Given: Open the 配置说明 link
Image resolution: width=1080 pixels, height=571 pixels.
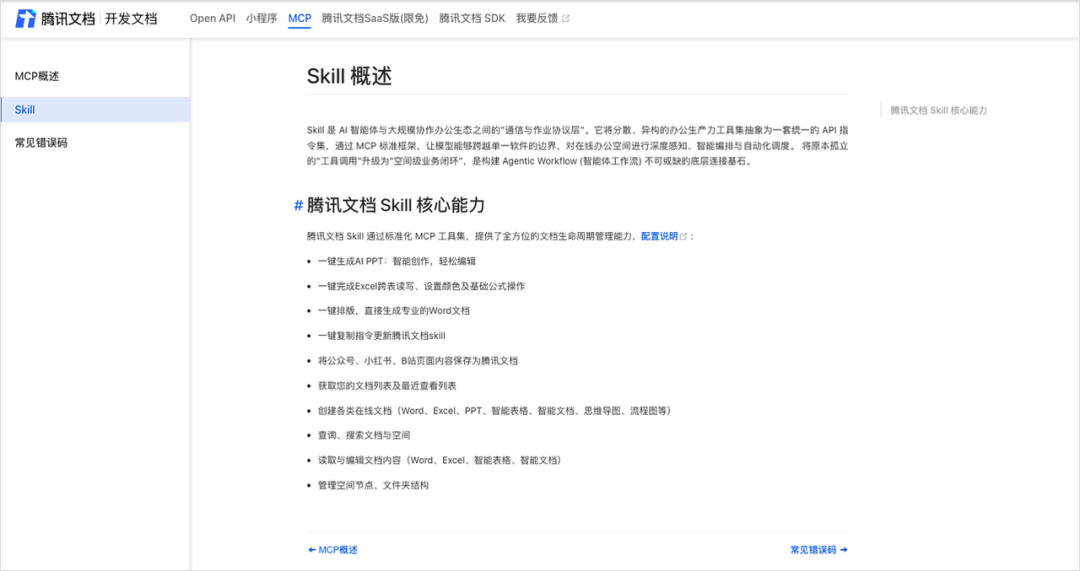Looking at the screenshot, I should point(659,236).
